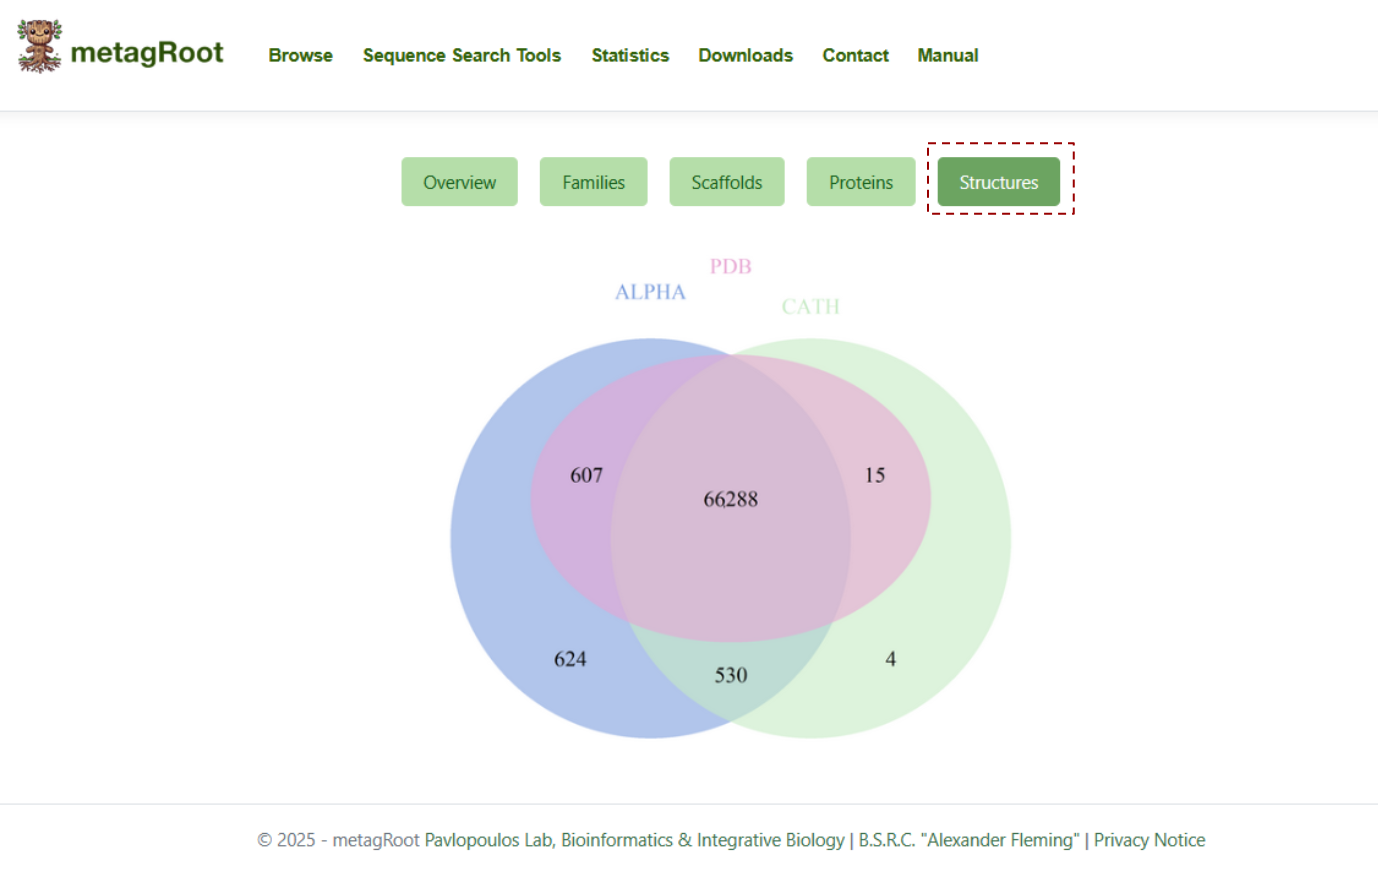The height and width of the screenshot is (880, 1378).
Task: Click the PDB label above the diagram
Action: click(x=730, y=266)
